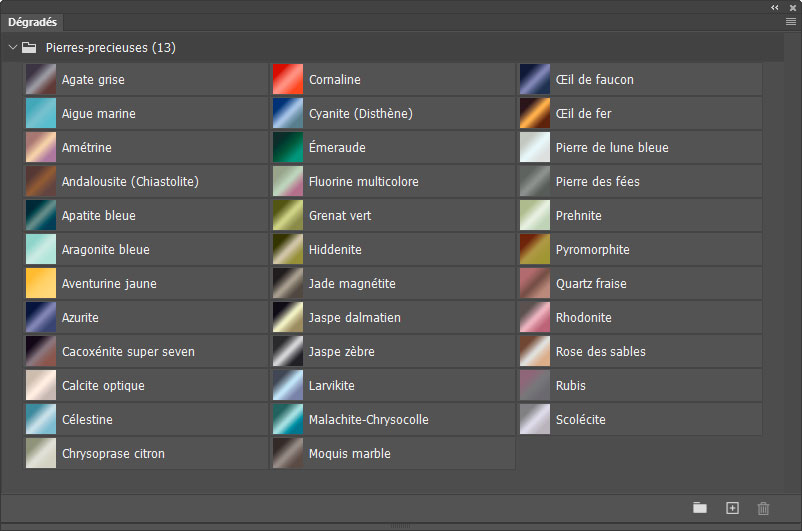
Task: Collapse the Pierres-precieuses group chevron
Action: (12, 47)
